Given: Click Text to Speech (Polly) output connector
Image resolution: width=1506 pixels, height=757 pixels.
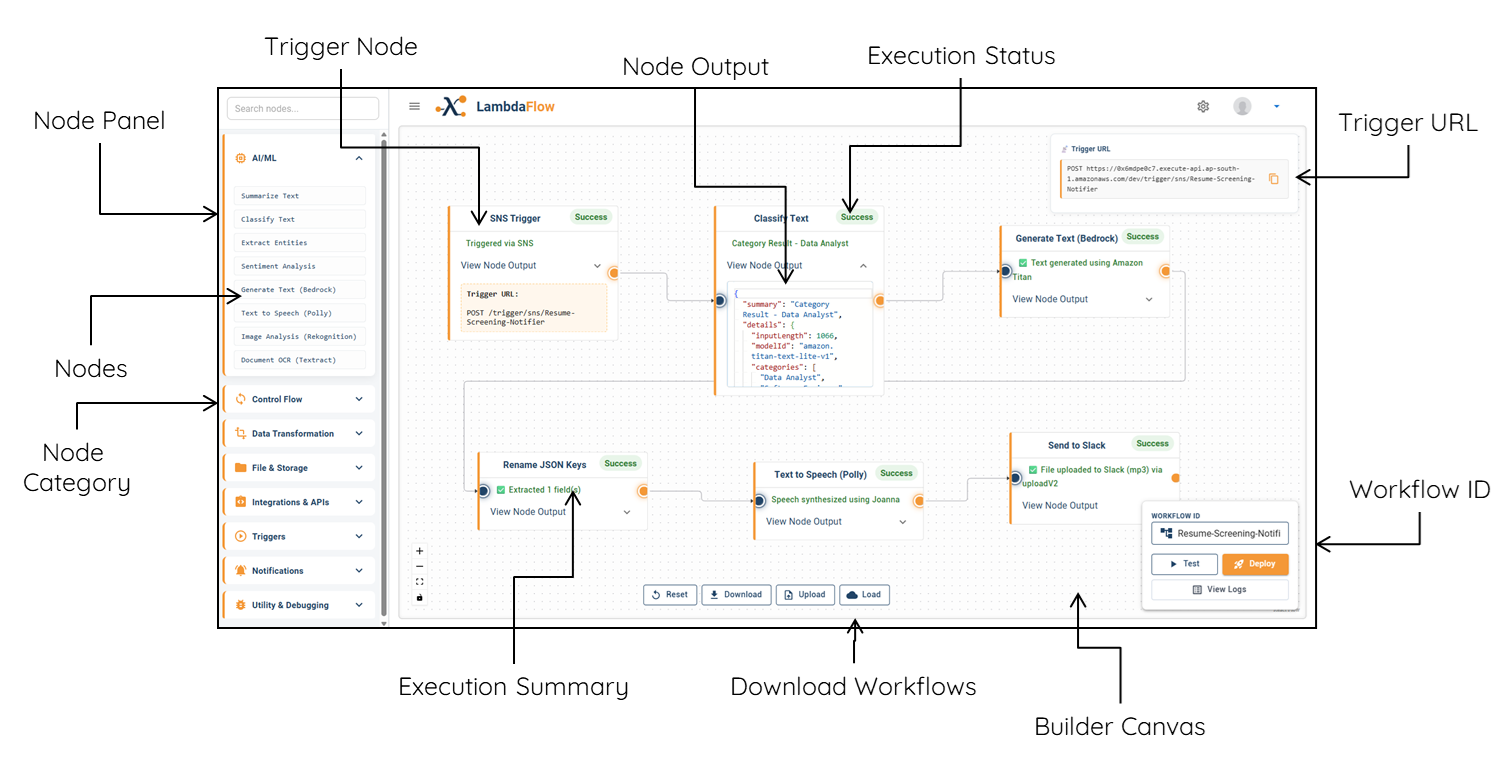Looking at the screenshot, I should 919,500.
